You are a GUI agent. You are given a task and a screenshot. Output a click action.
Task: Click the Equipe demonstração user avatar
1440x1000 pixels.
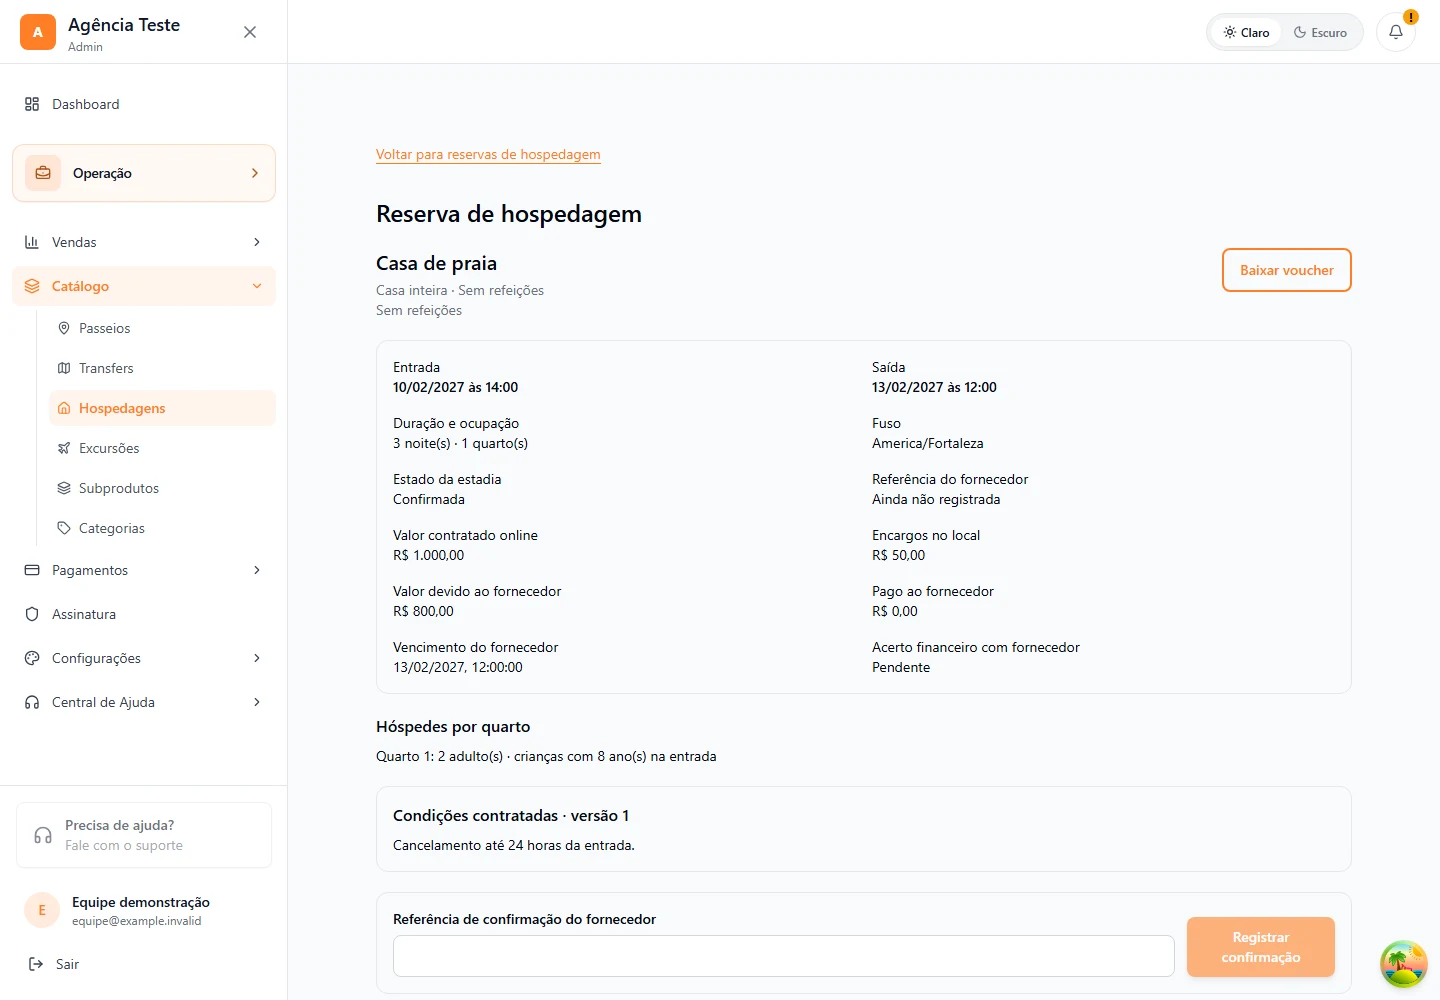(x=42, y=910)
